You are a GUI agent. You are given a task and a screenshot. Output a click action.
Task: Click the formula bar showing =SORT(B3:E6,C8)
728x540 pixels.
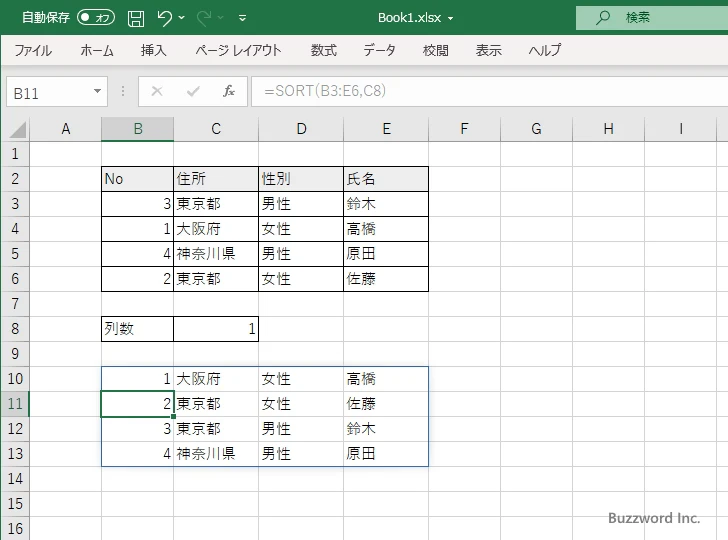click(x=490, y=91)
